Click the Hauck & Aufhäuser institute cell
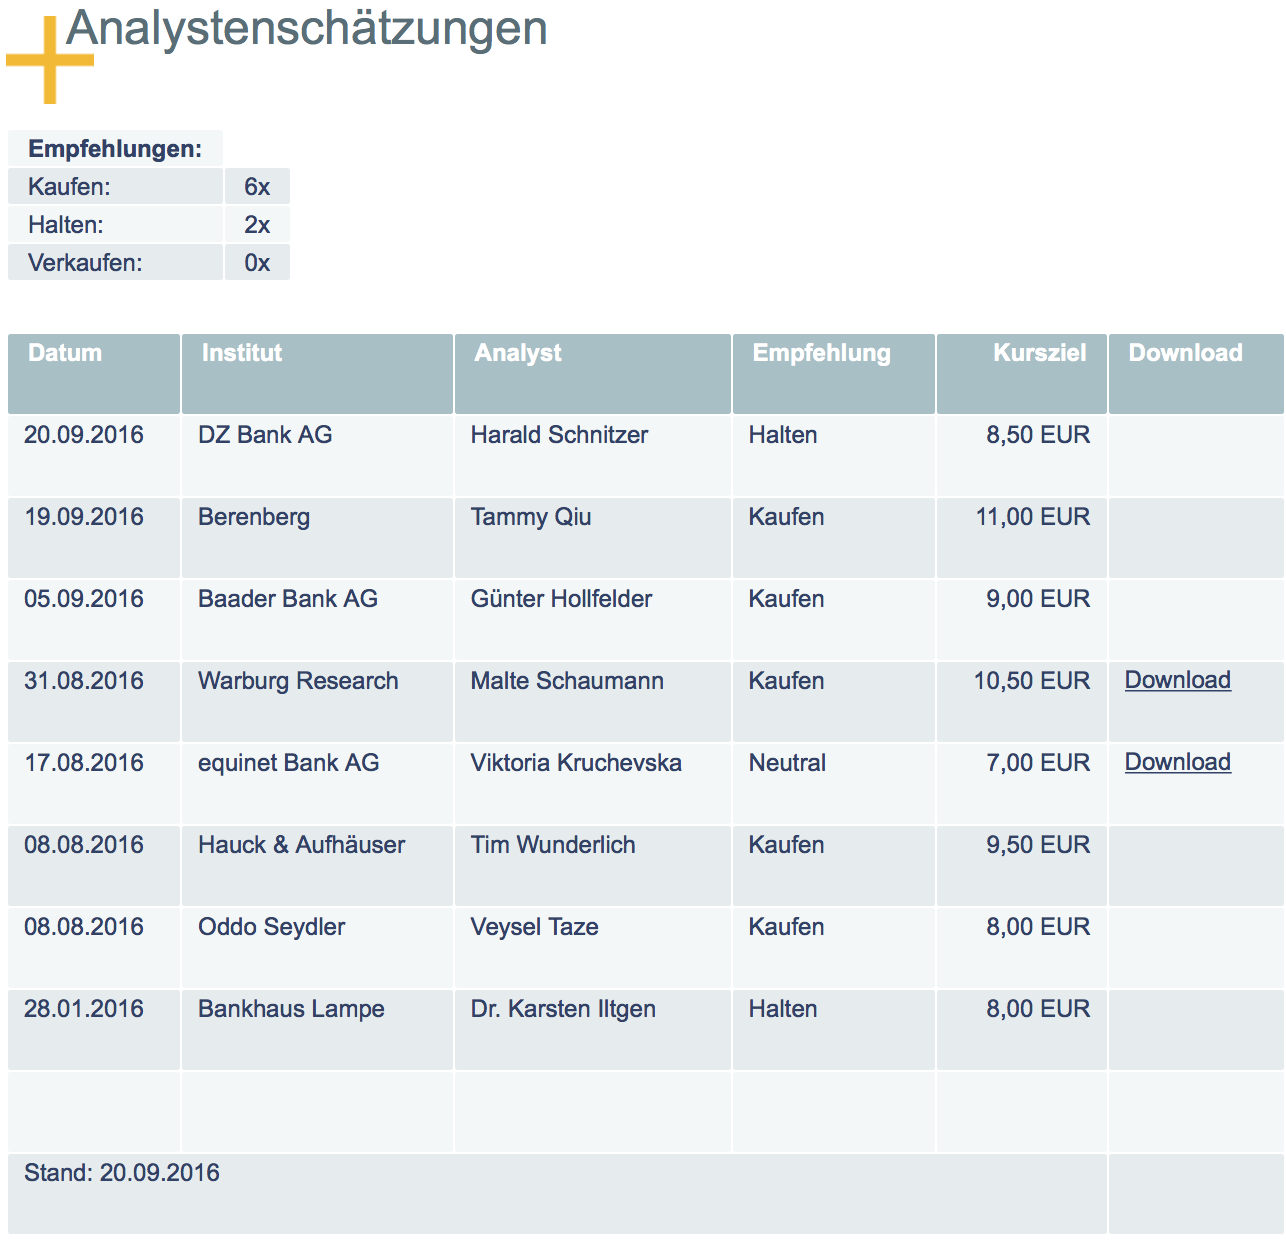This screenshot has width=1286, height=1240. [x=301, y=845]
